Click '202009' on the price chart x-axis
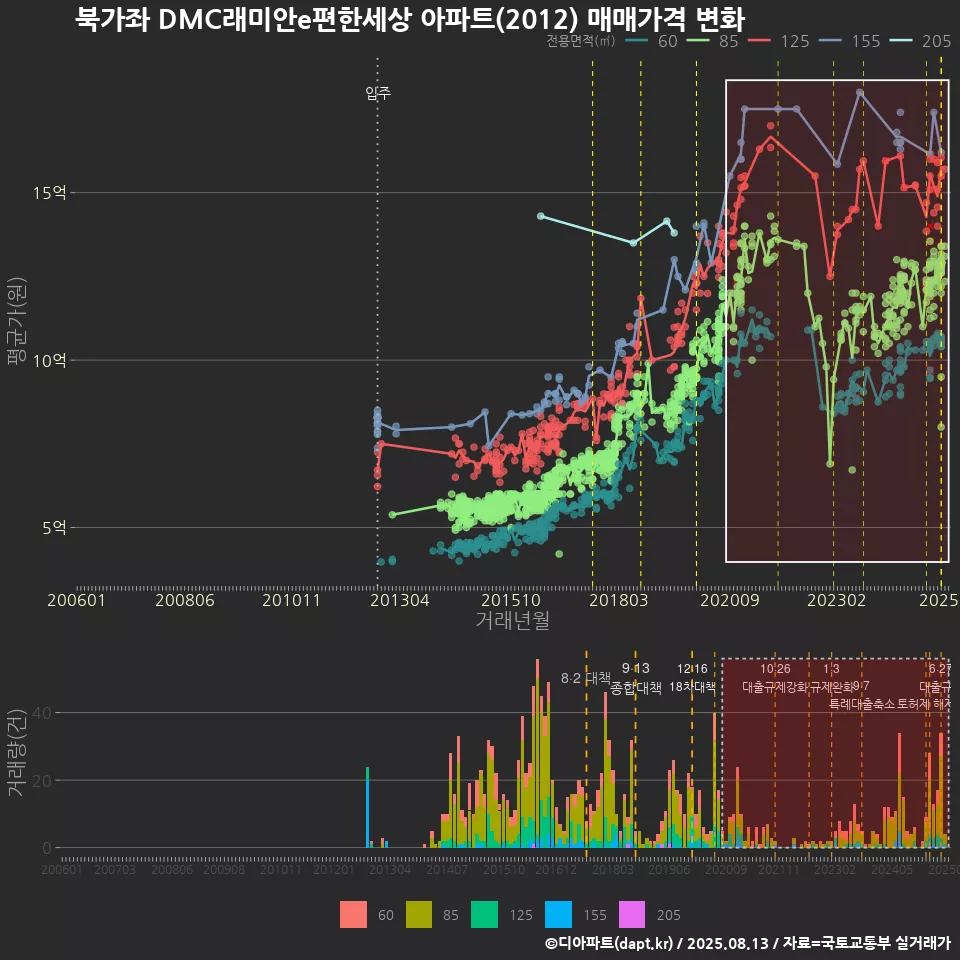960x960 pixels. pyautogui.click(x=730, y=600)
